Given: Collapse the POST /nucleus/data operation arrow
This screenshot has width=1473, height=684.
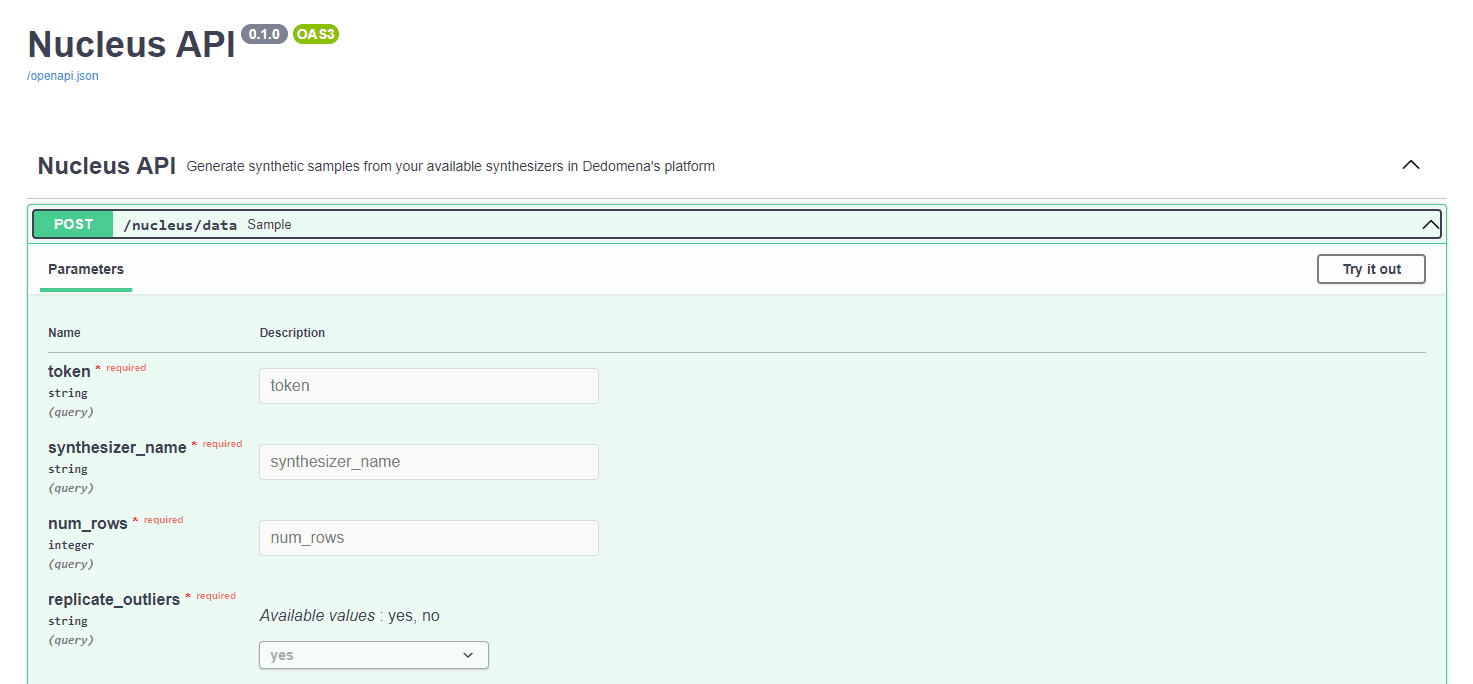Looking at the screenshot, I should pyautogui.click(x=1431, y=225).
